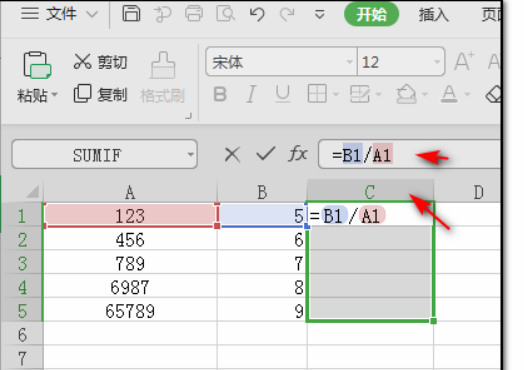
Task: Click cell B1 containing 5
Action: click(x=262, y=215)
